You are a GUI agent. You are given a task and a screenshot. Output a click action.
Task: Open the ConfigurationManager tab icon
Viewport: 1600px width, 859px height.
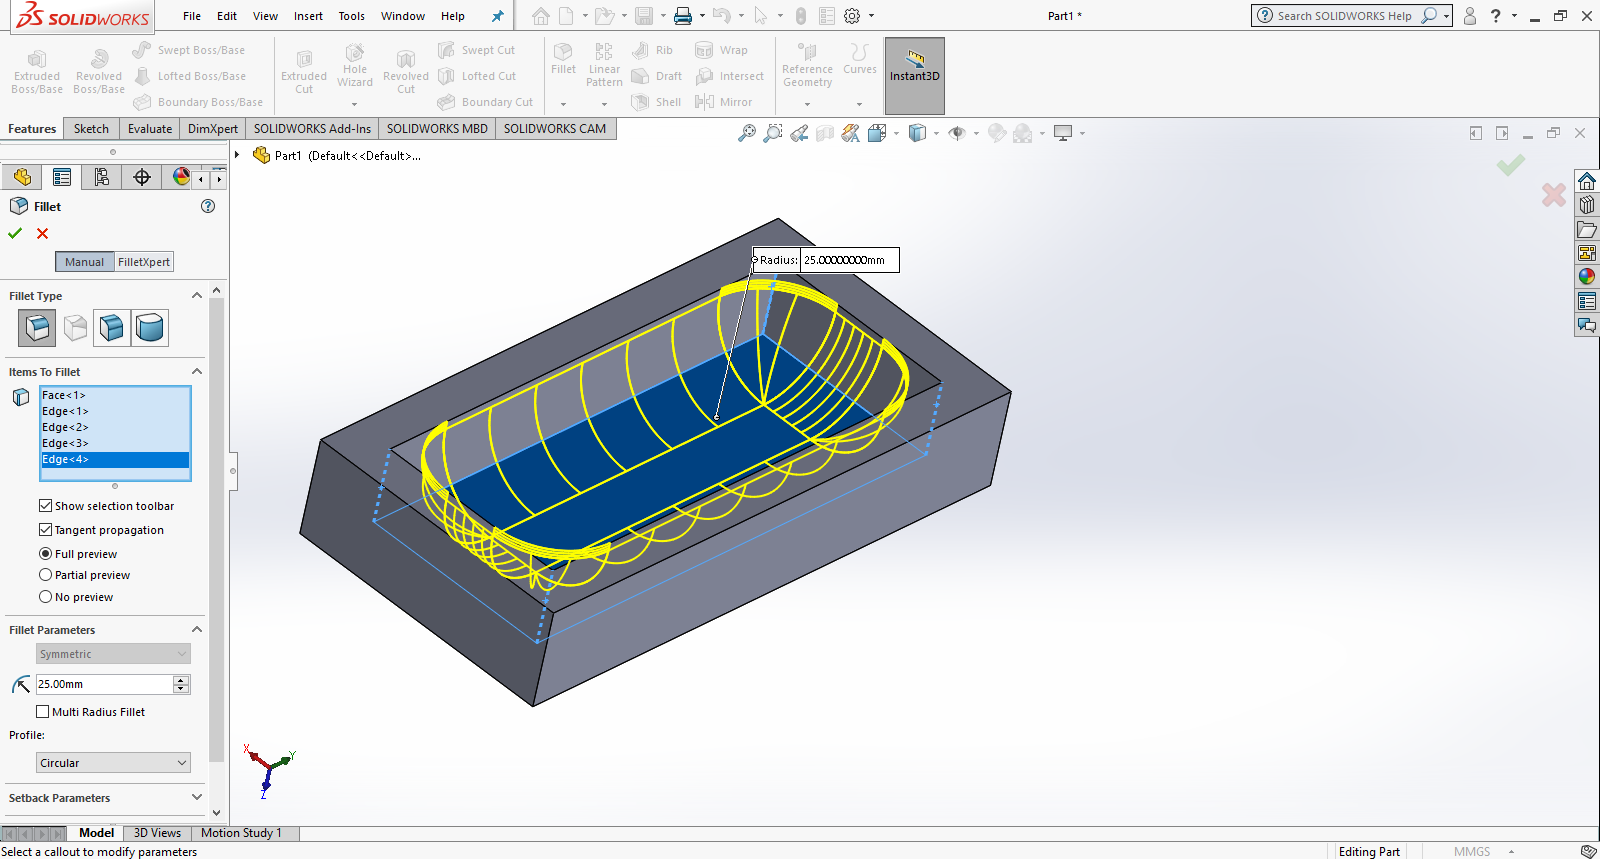tap(102, 177)
